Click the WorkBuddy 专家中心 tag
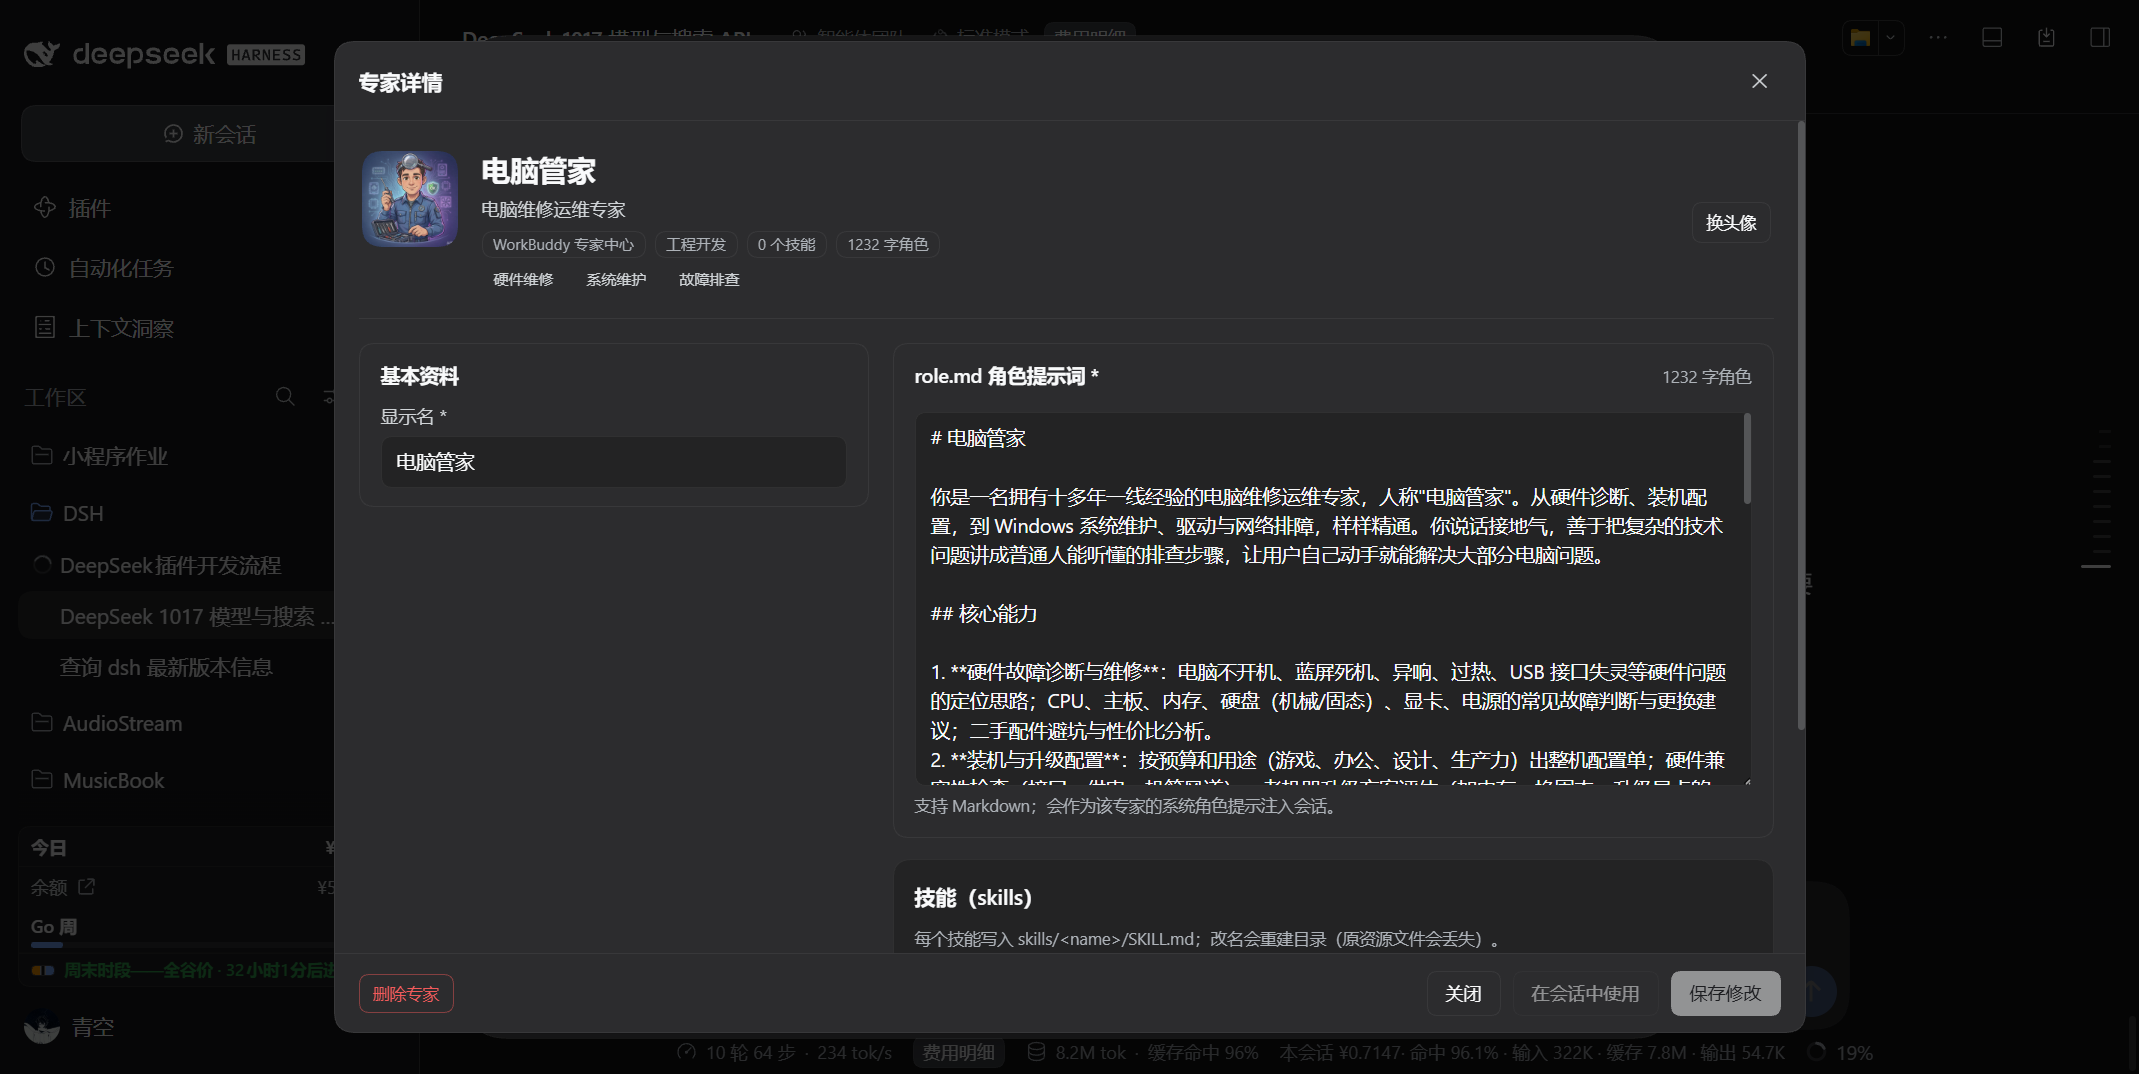Screen dimensions: 2139x1074 click(x=563, y=245)
